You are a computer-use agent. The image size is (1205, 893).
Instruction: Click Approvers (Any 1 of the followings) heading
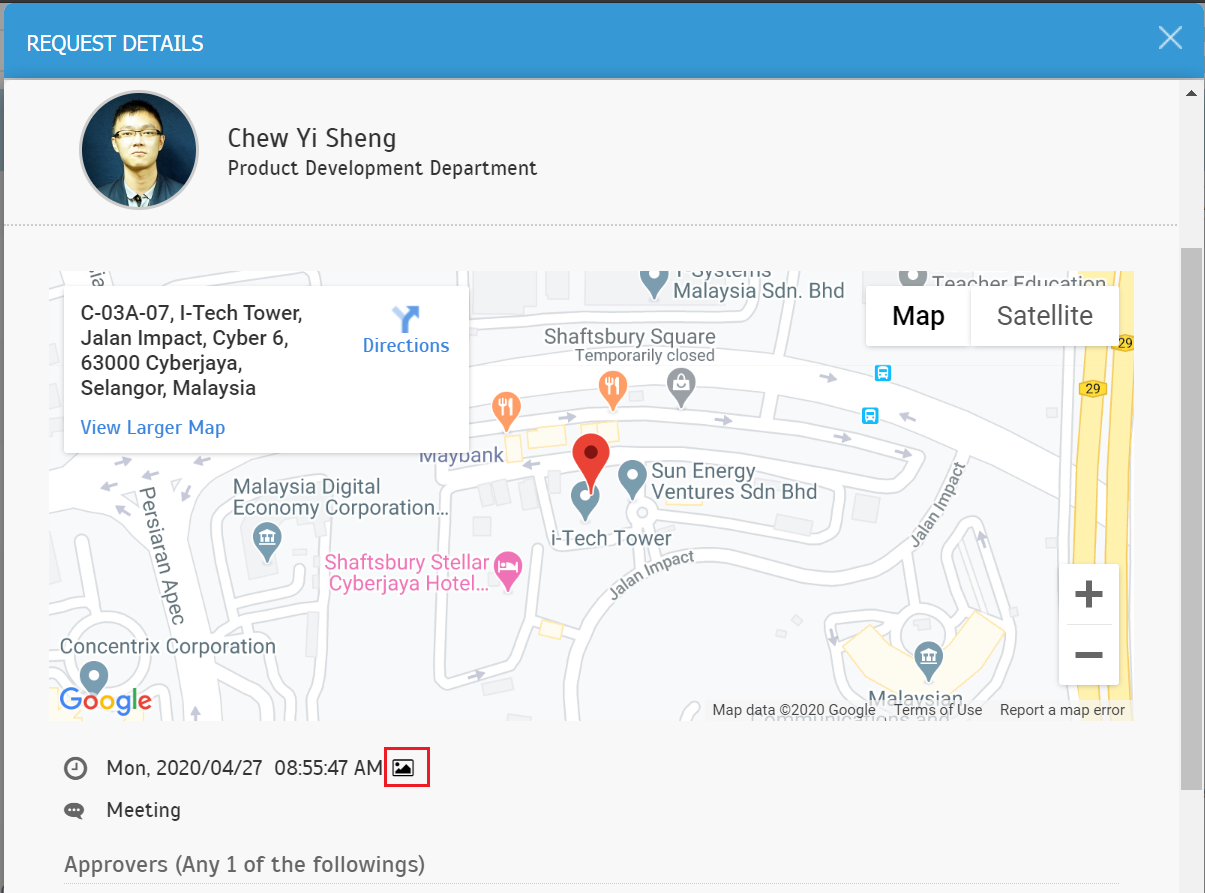(x=244, y=864)
